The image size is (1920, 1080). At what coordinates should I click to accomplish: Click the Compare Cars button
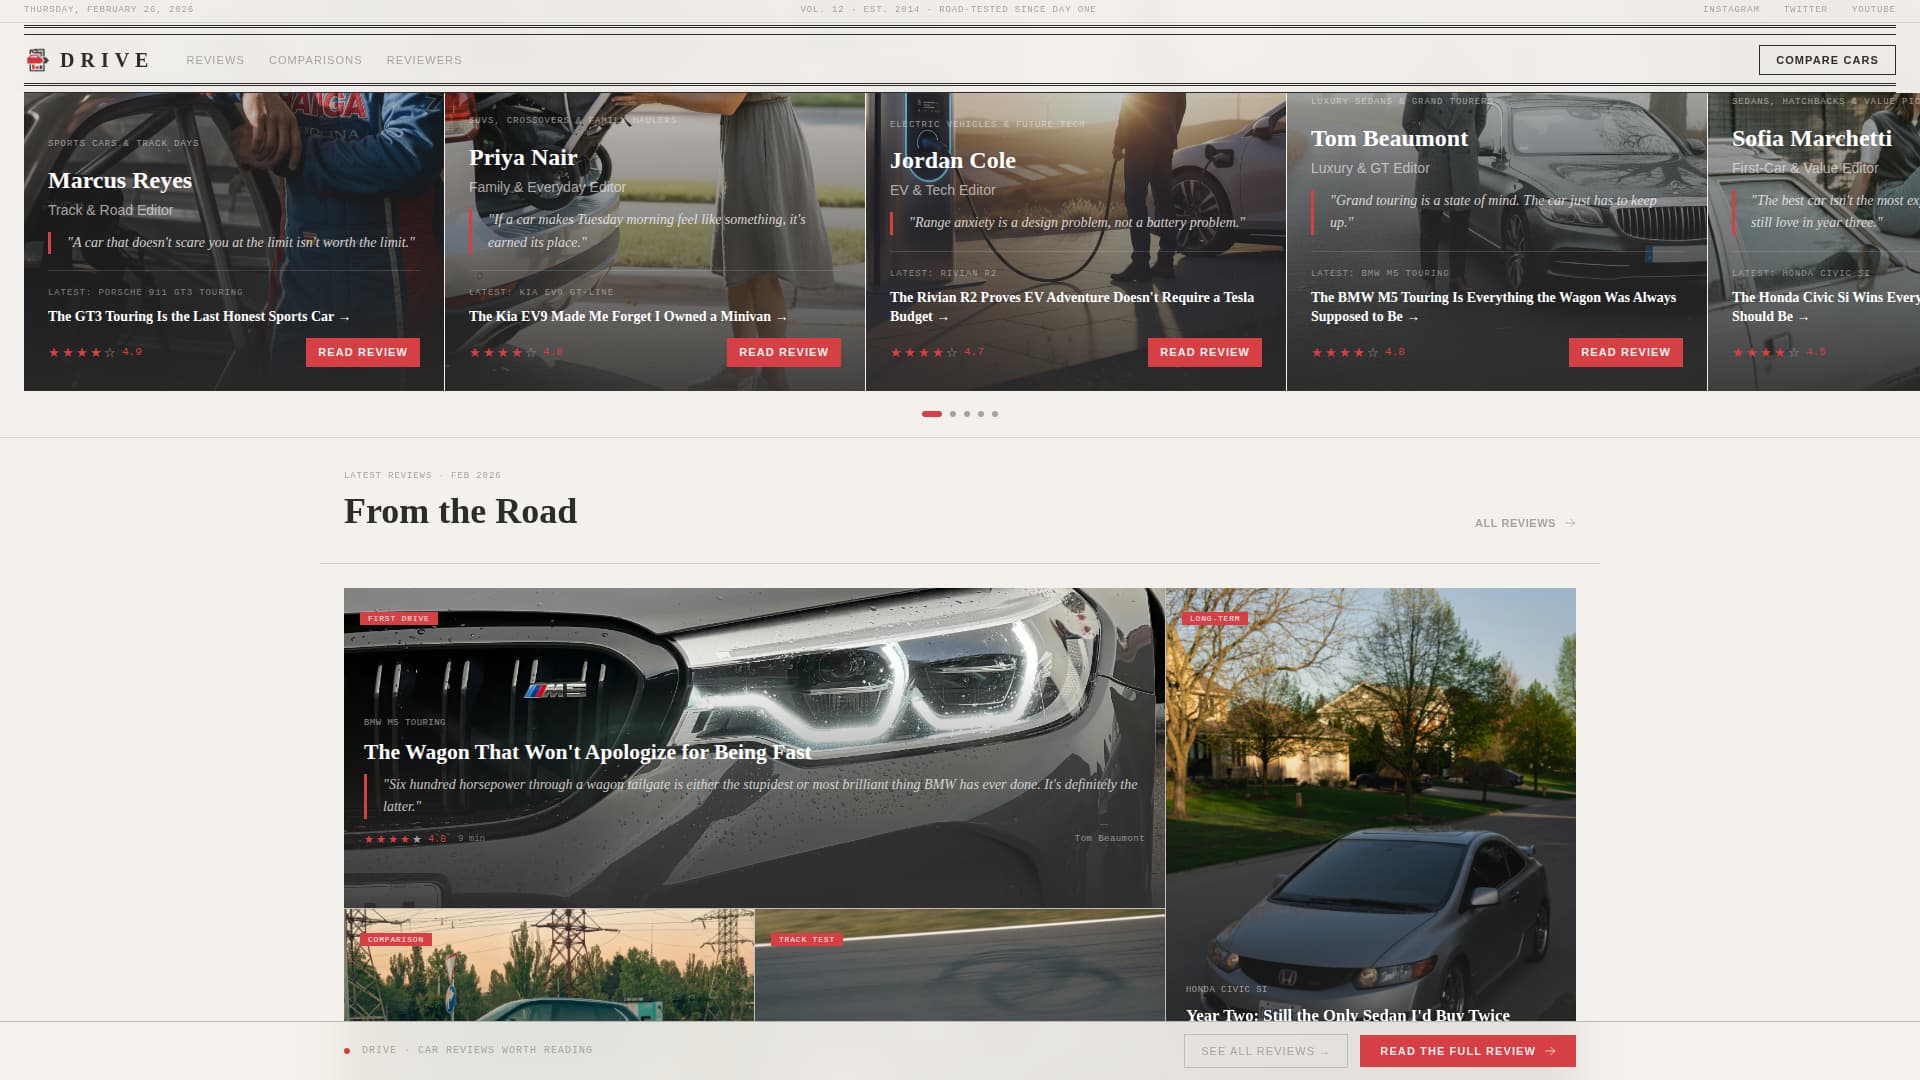coord(1827,60)
